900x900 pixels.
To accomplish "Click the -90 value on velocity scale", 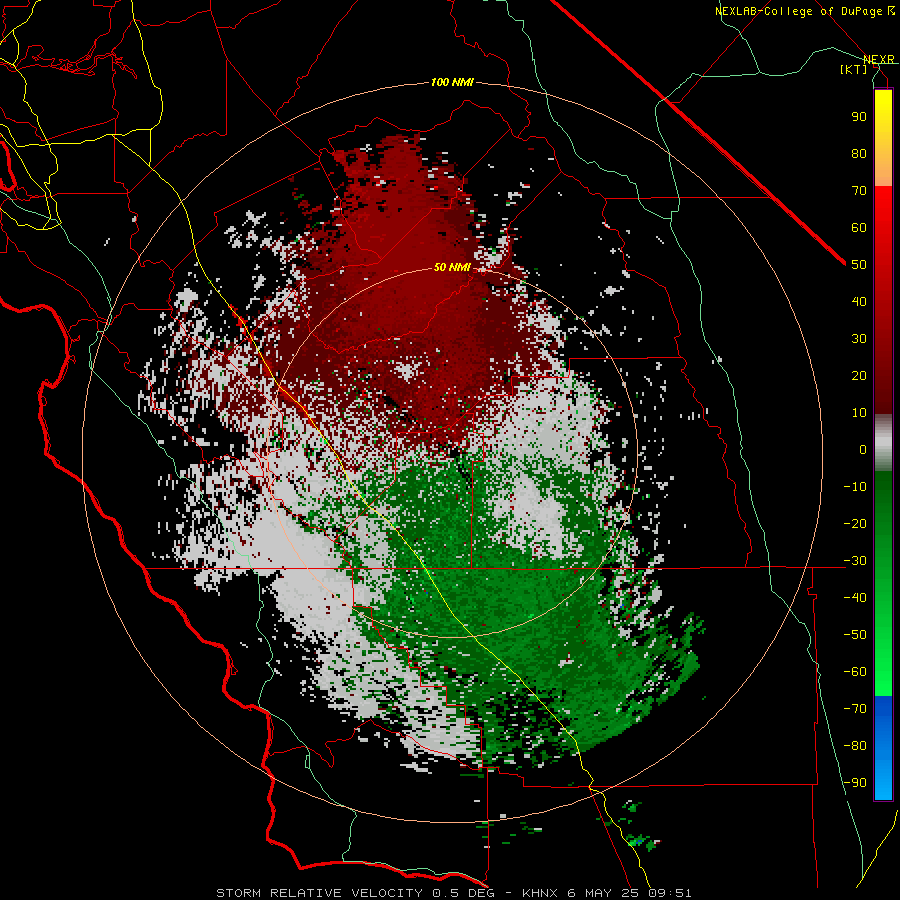I will click(855, 783).
